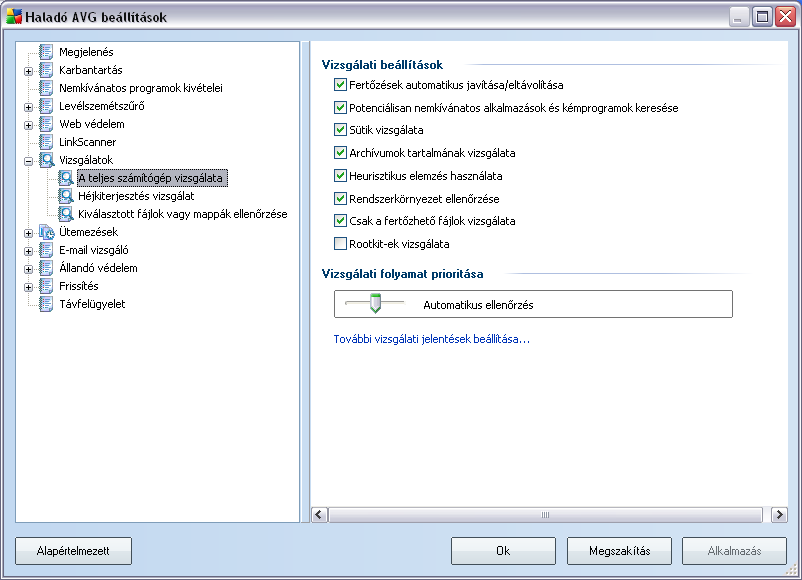The height and width of the screenshot is (580, 802).
Task: Click the Levélszemétszűrő tree icon
Action: pyautogui.click(x=46, y=106)
